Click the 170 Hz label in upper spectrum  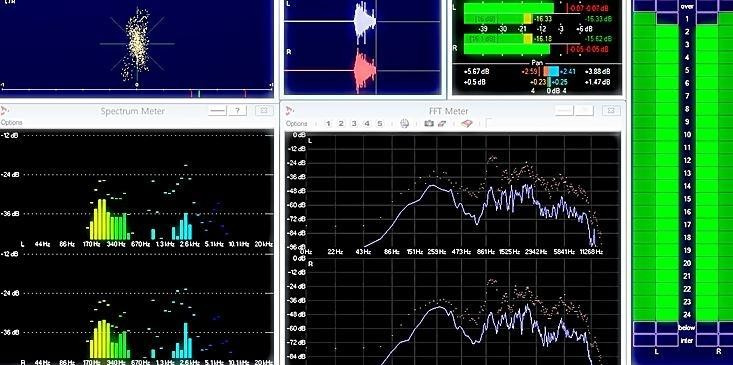pos(91,244)
